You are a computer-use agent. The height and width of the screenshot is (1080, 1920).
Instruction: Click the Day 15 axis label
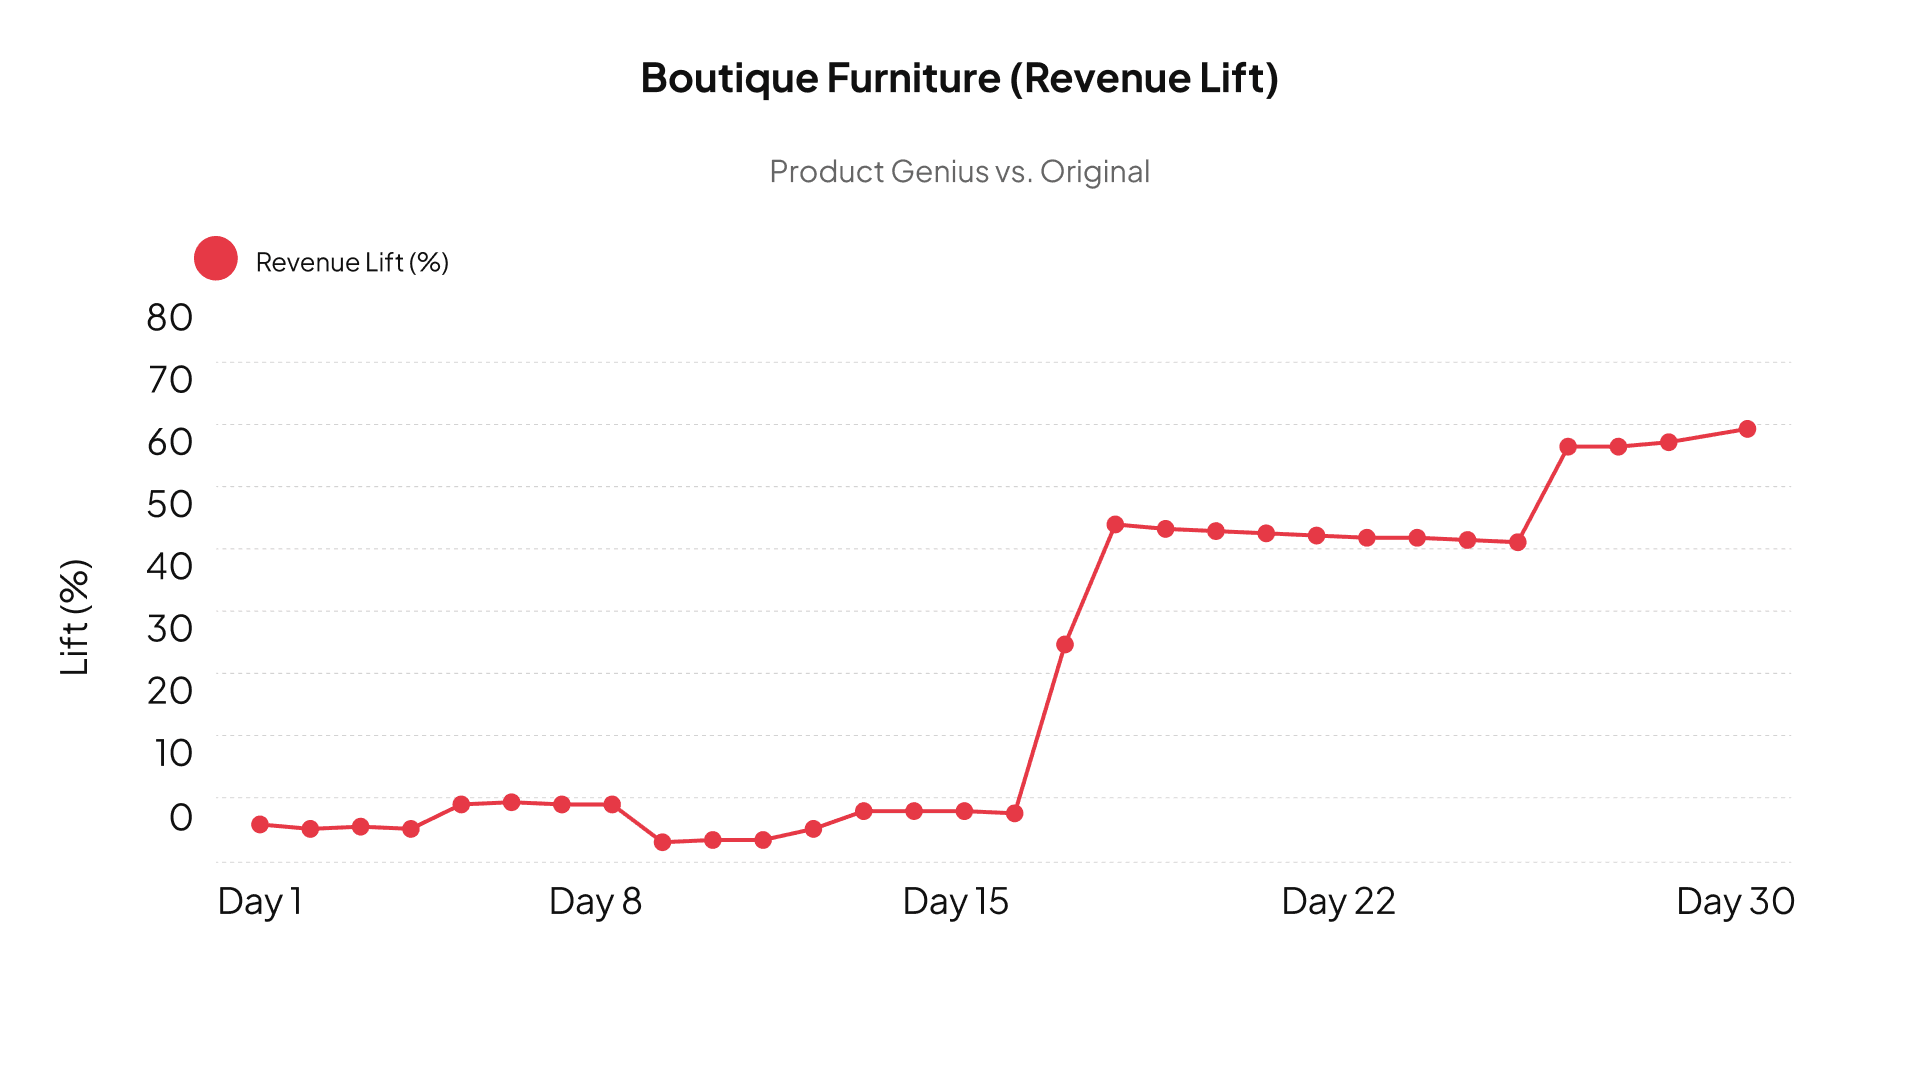pos(955,901)
